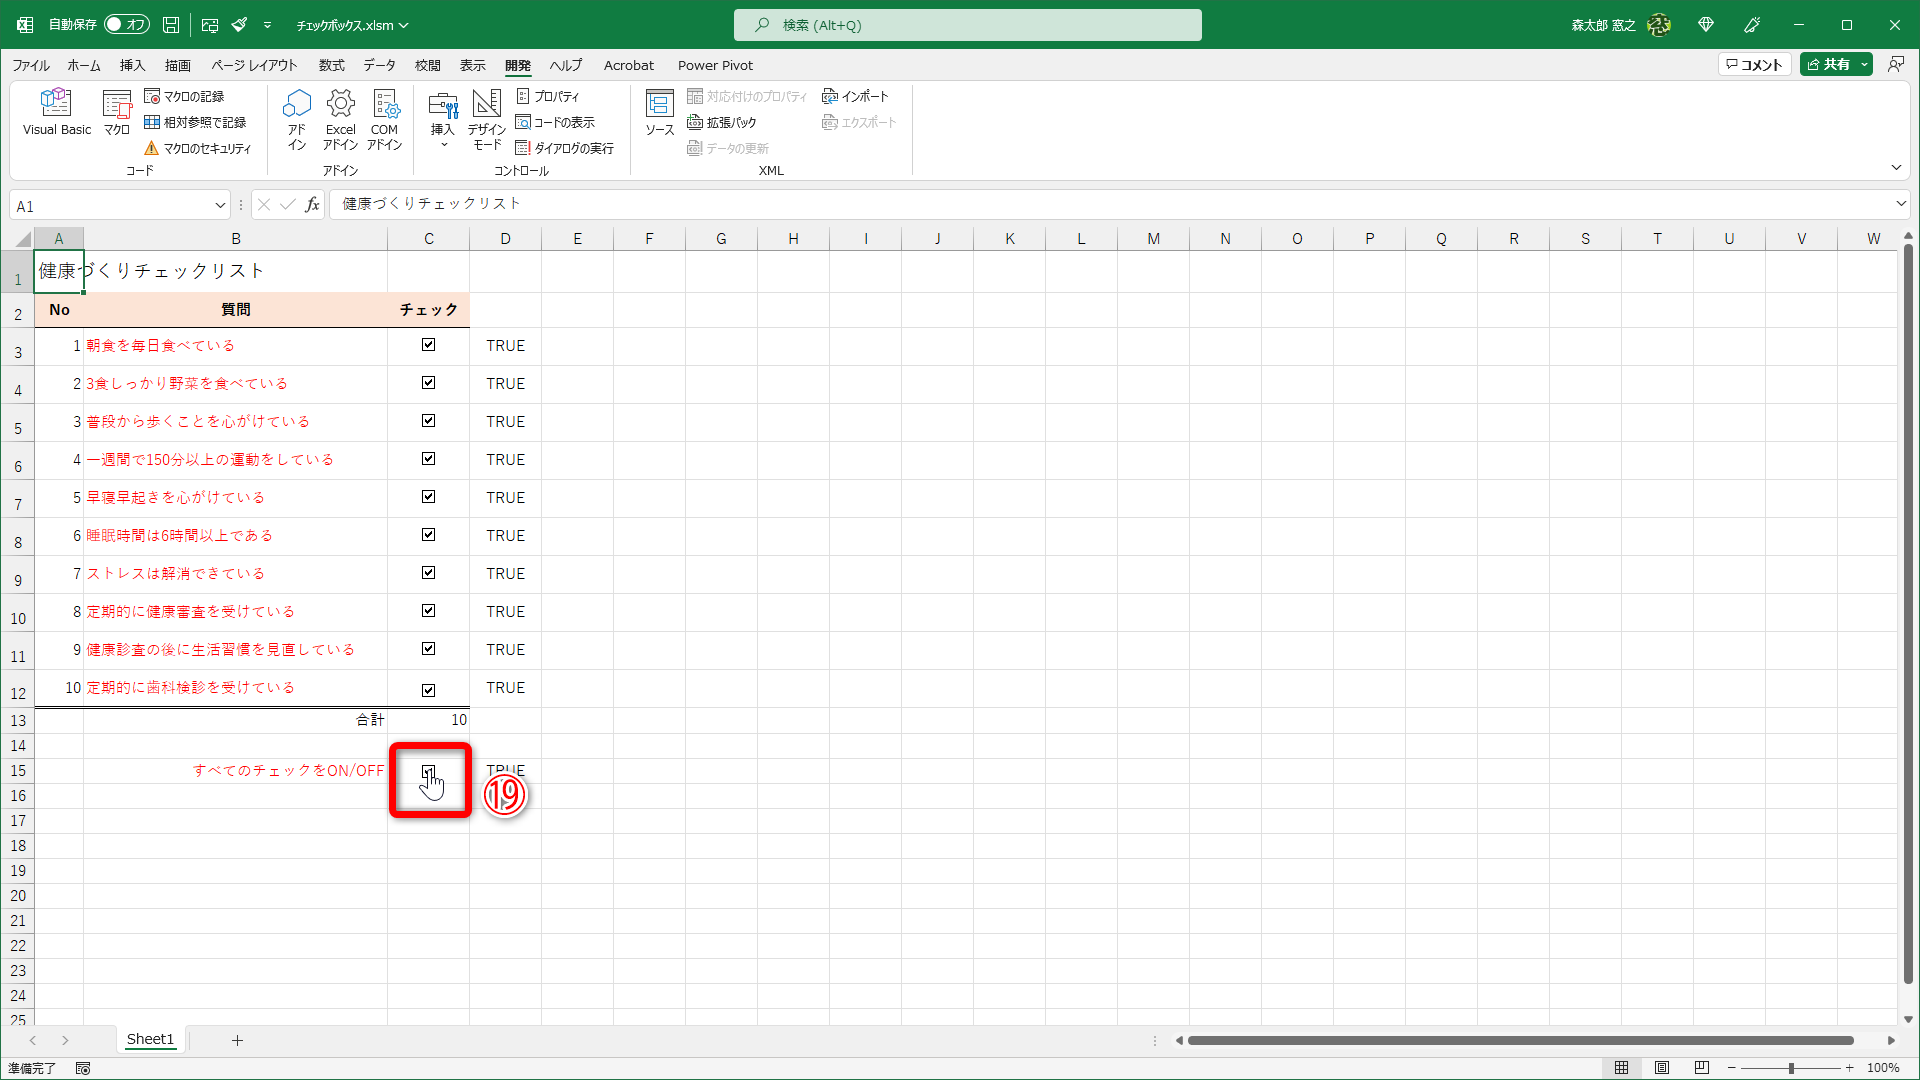Open the XML Source pane
The width and height of the screenshot is (1920, 1080).
[659, 111]
